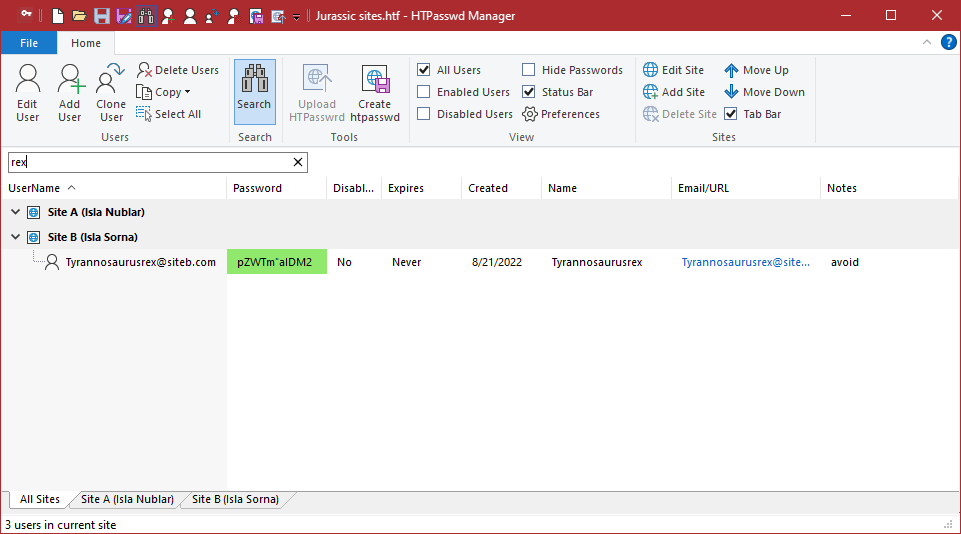Open help with the question mark icon
961x534 pixels.
click(x=948, y=42)
